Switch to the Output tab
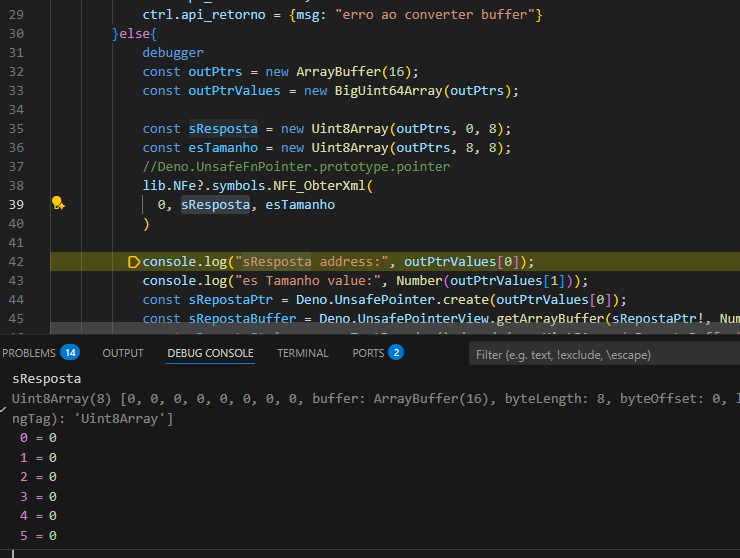740x558 pixels. (x=123, y=353)
